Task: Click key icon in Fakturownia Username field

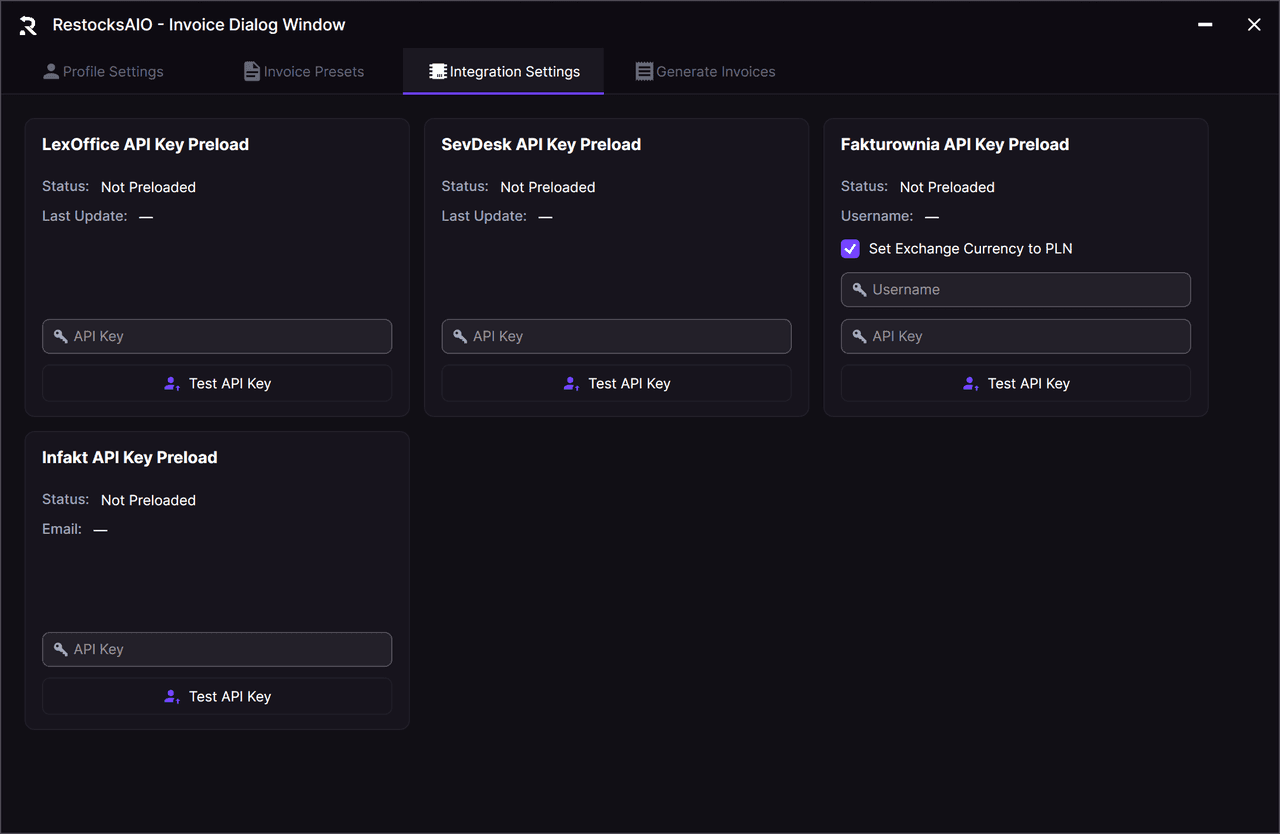Action: point(860,290)
